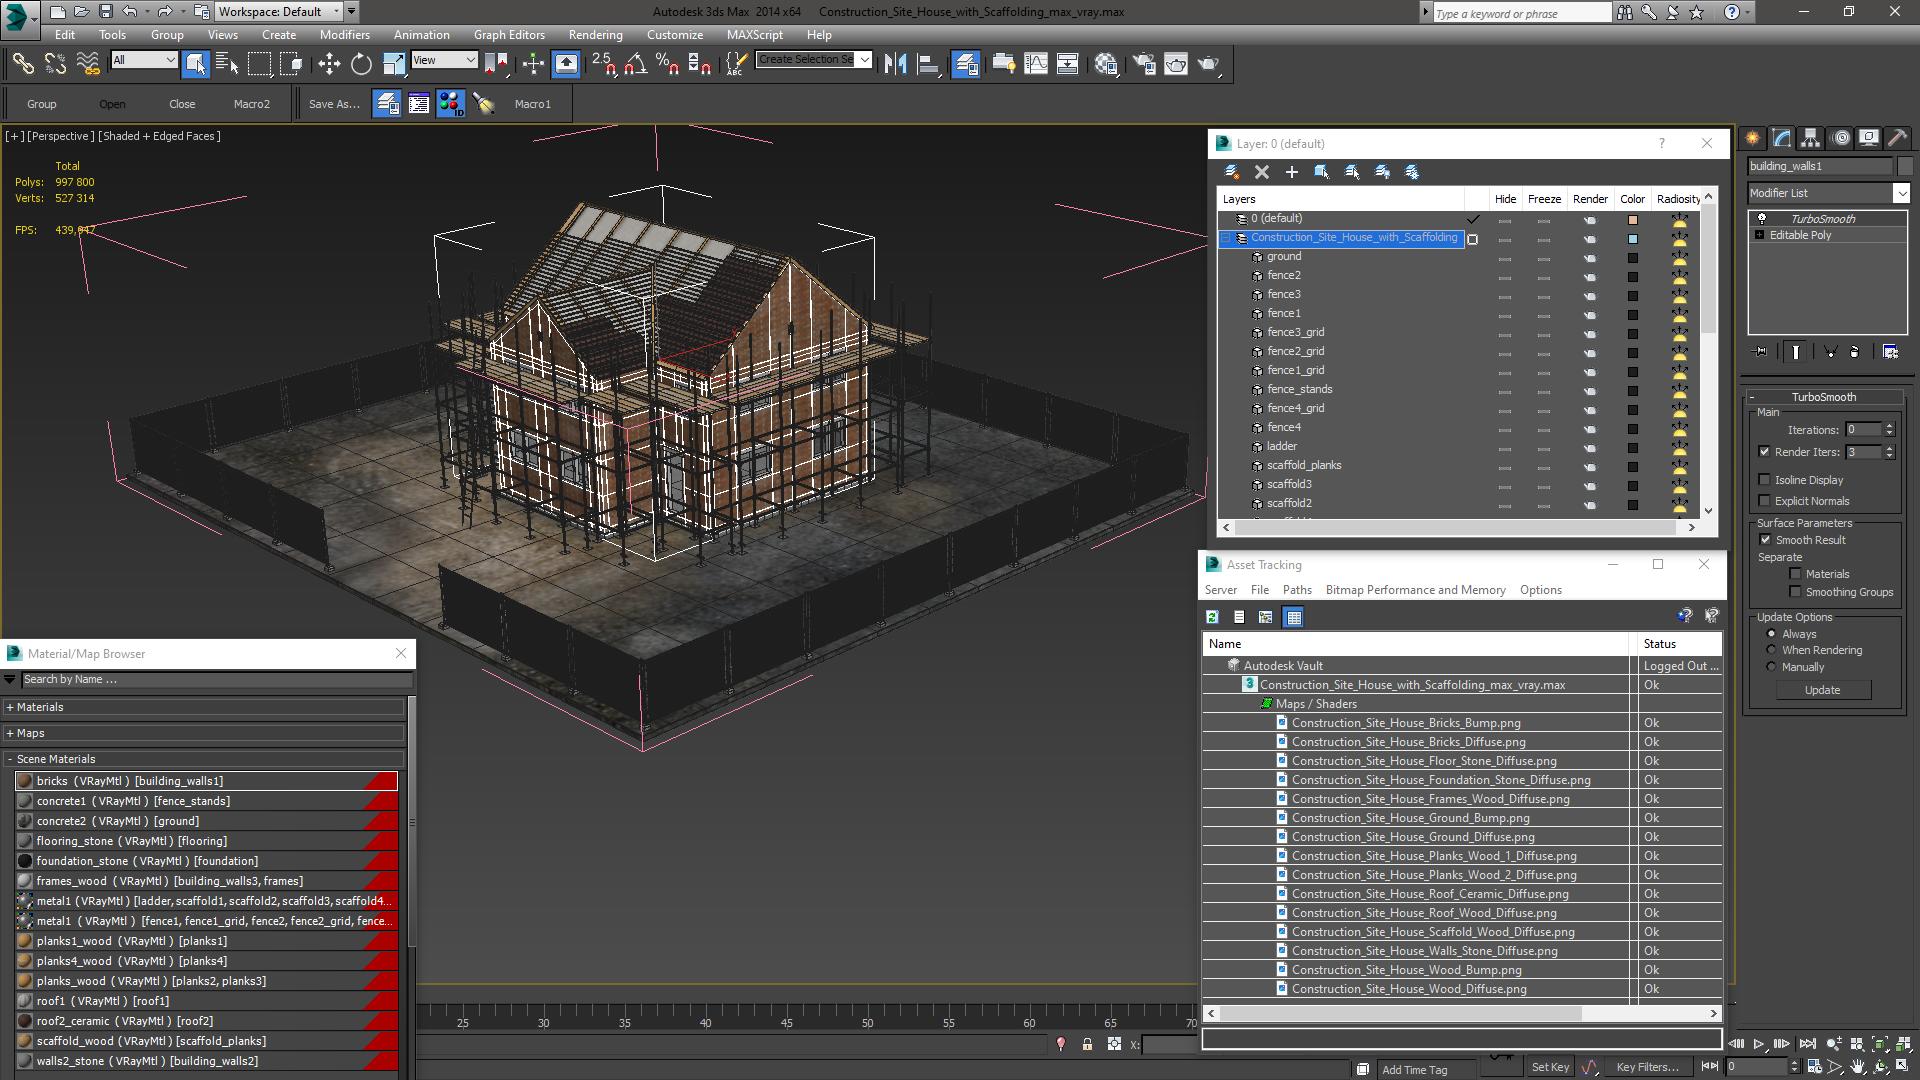1920x1080 pixels.
Task: Enable the Isoline Display checkbox
Action: [x=1765, y=480]
